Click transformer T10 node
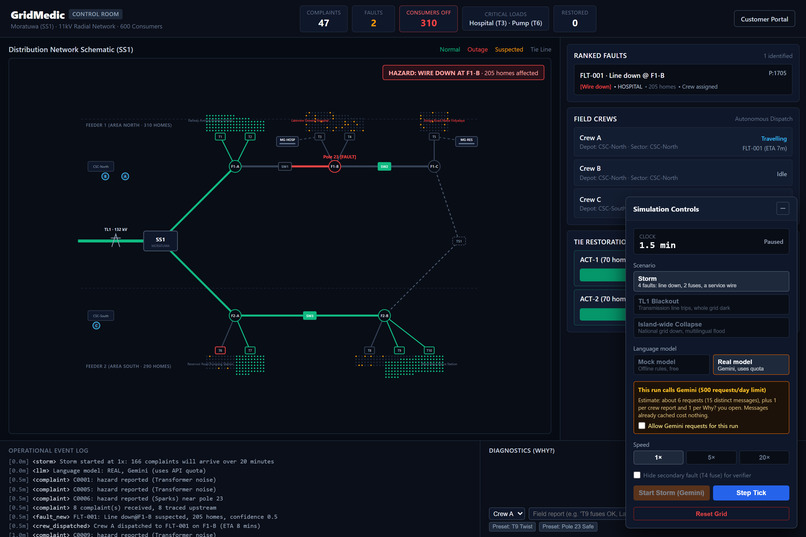 (x=429, y=350)
